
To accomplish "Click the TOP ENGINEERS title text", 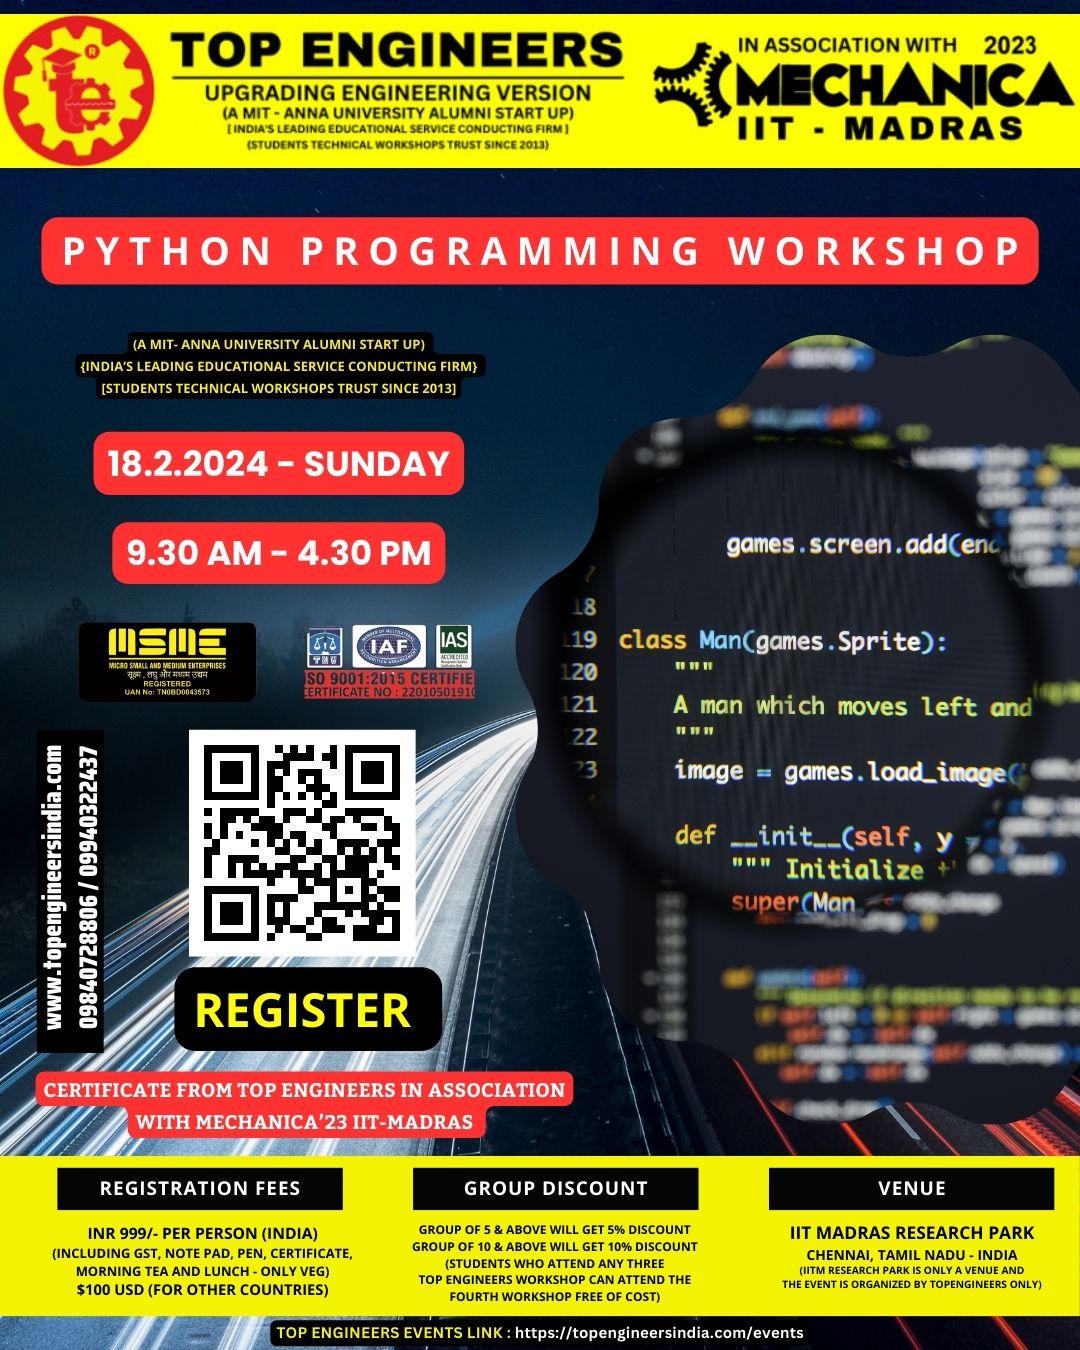I will click(397, 50).
